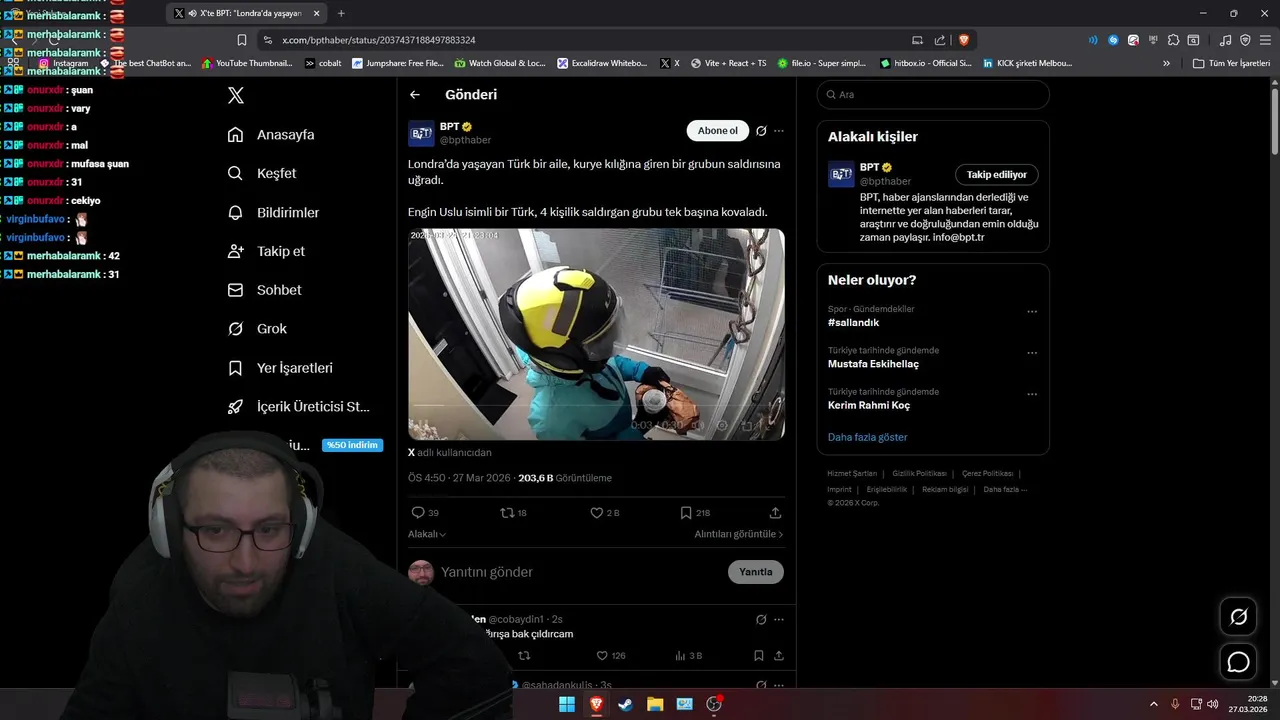
Task: Open the Windows Start menu
Action: [567, 704]
